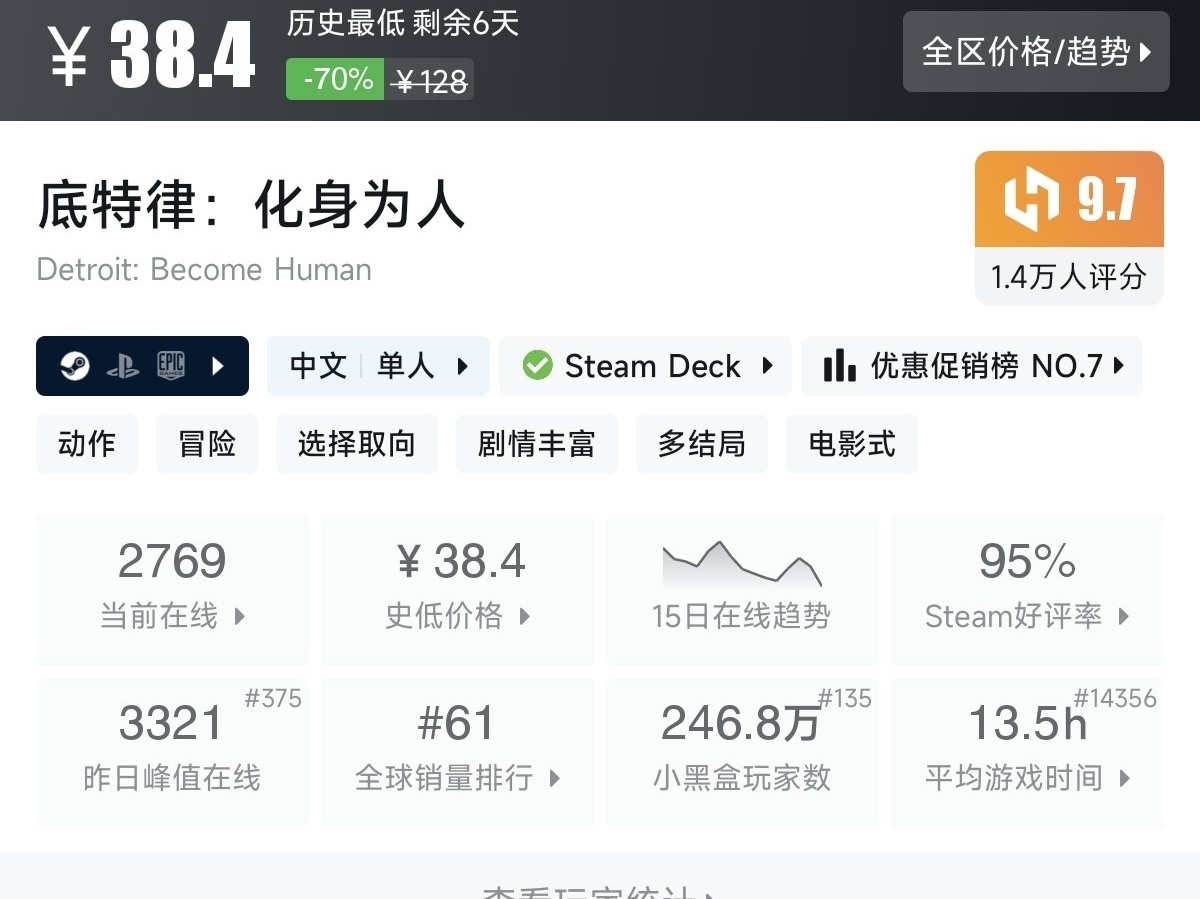Image resolution: width=1200 pixels, height=899 pixels.
Task: Open the all-region price trend button
Action: coord(1036,52)
